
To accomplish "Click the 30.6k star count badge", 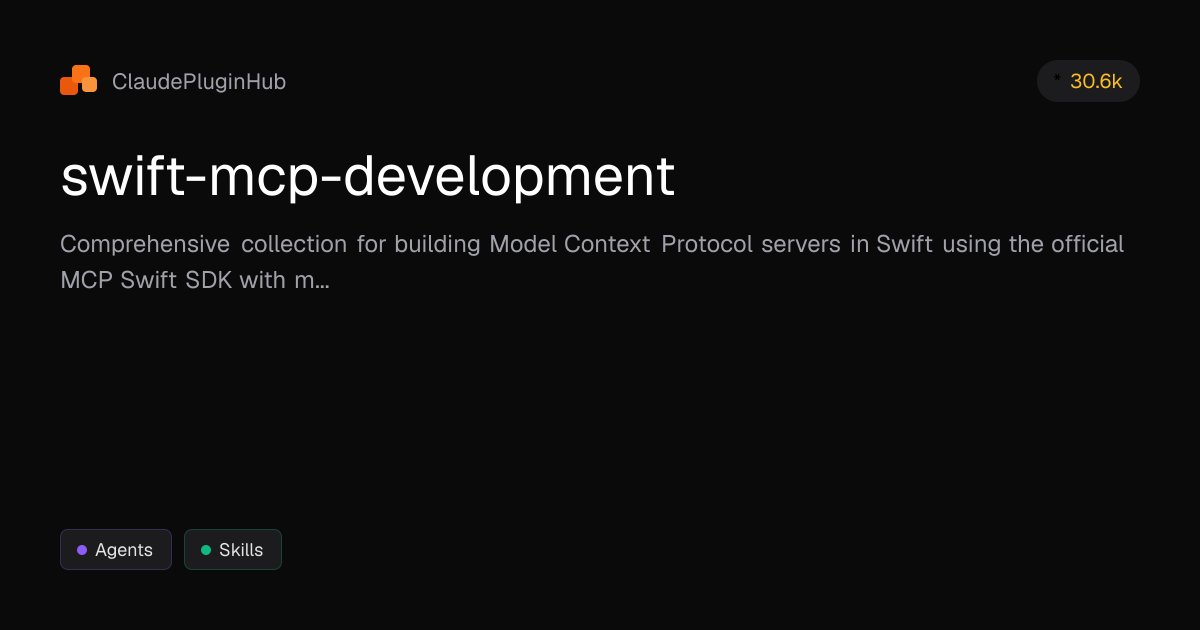I will click(x=1088, y=81).
